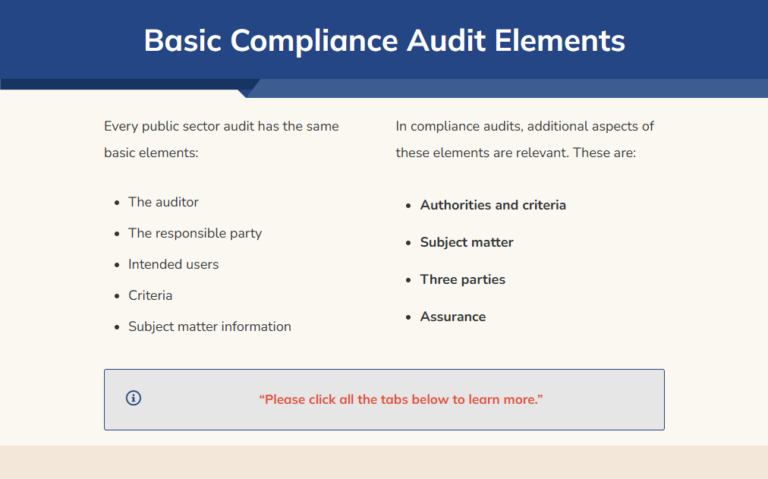This screenshot has width=768, height=479.
Task: Click 'Subject matter information' bullet item
Action: pos(210,327)
